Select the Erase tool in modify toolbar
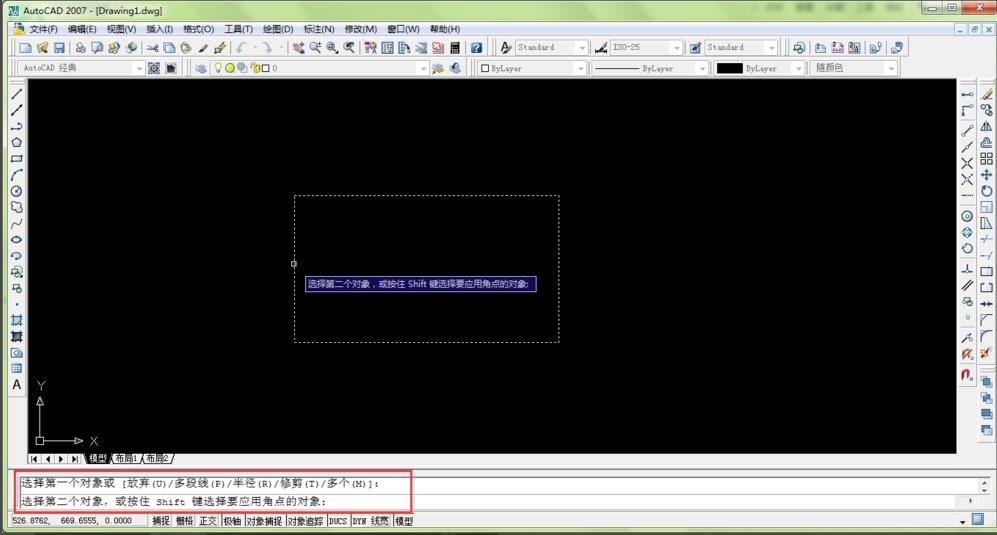 pyautogui.click(x=986, y=94)
